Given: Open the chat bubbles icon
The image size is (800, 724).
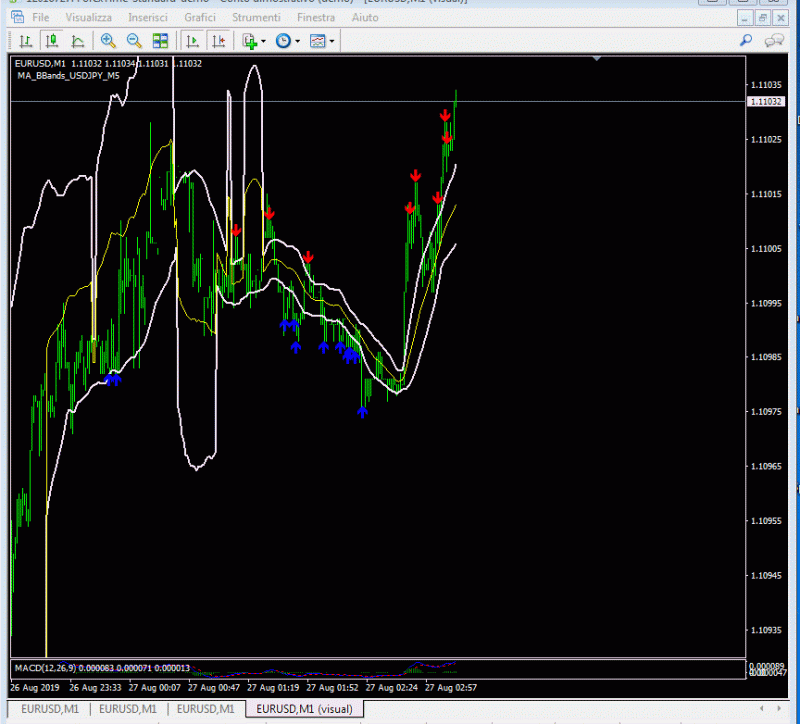Looking at the screenshot, I should tap(774, 40).
